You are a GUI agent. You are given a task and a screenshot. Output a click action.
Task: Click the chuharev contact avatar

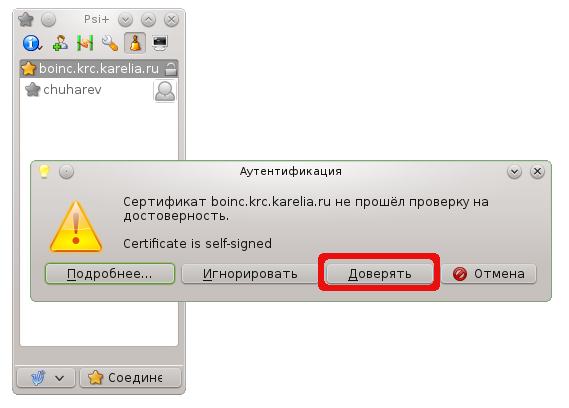165,91
